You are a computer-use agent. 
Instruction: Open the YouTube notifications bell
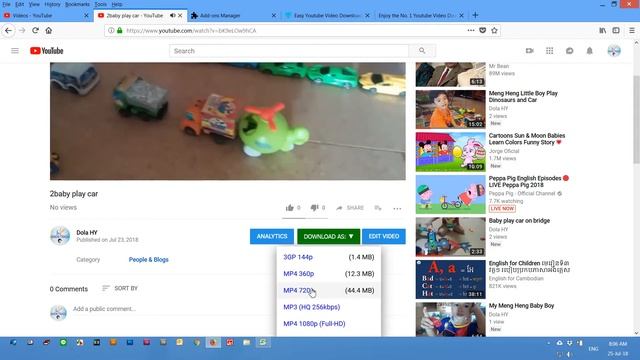[x=589, y=51]
